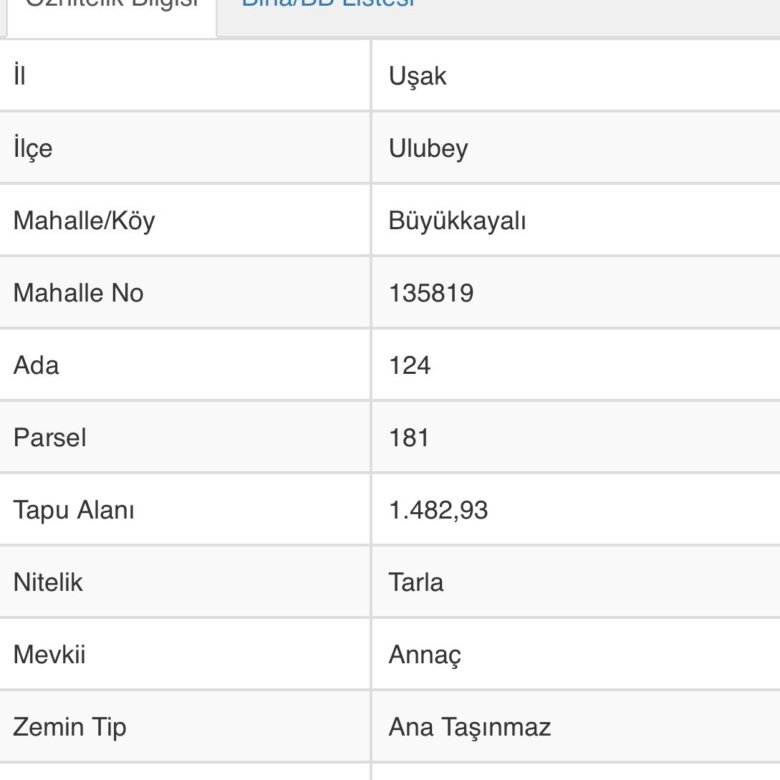Select the Nitelik label cell
The image size is (780, 780).
48,582
